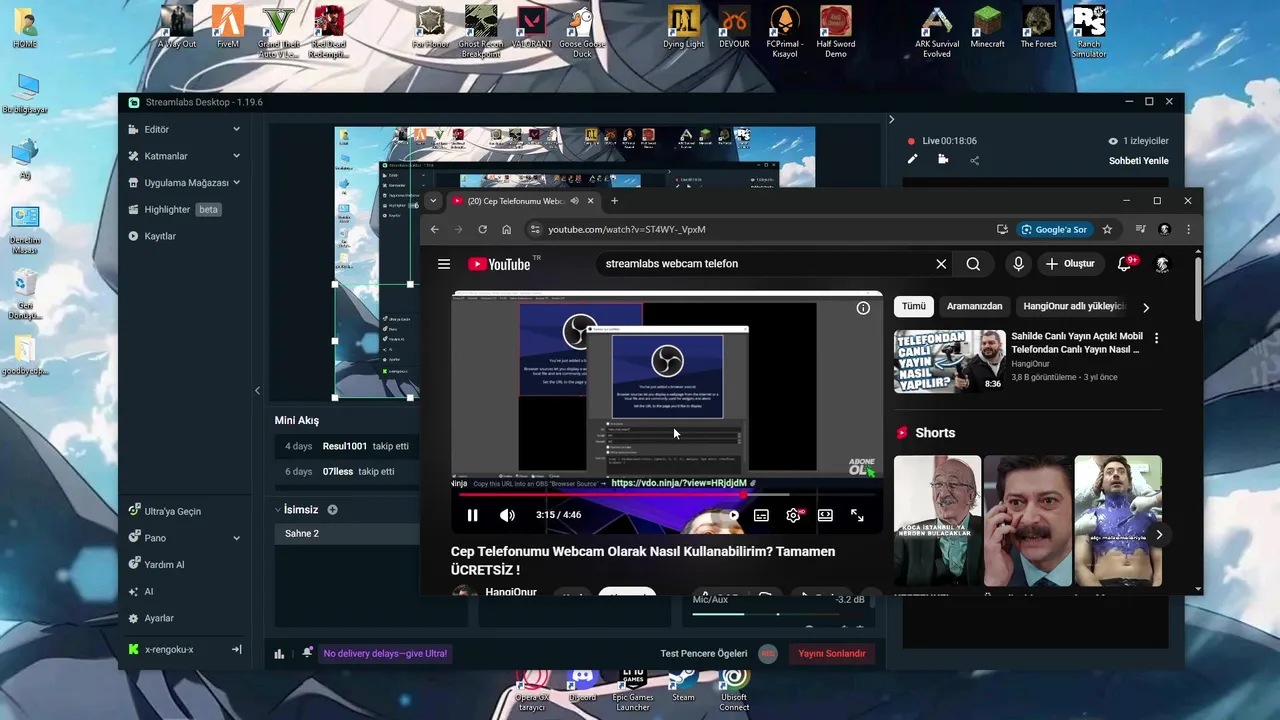Click the edit stream info pencil icon
Screen dimensions: 1280x720
coord(912,160)
